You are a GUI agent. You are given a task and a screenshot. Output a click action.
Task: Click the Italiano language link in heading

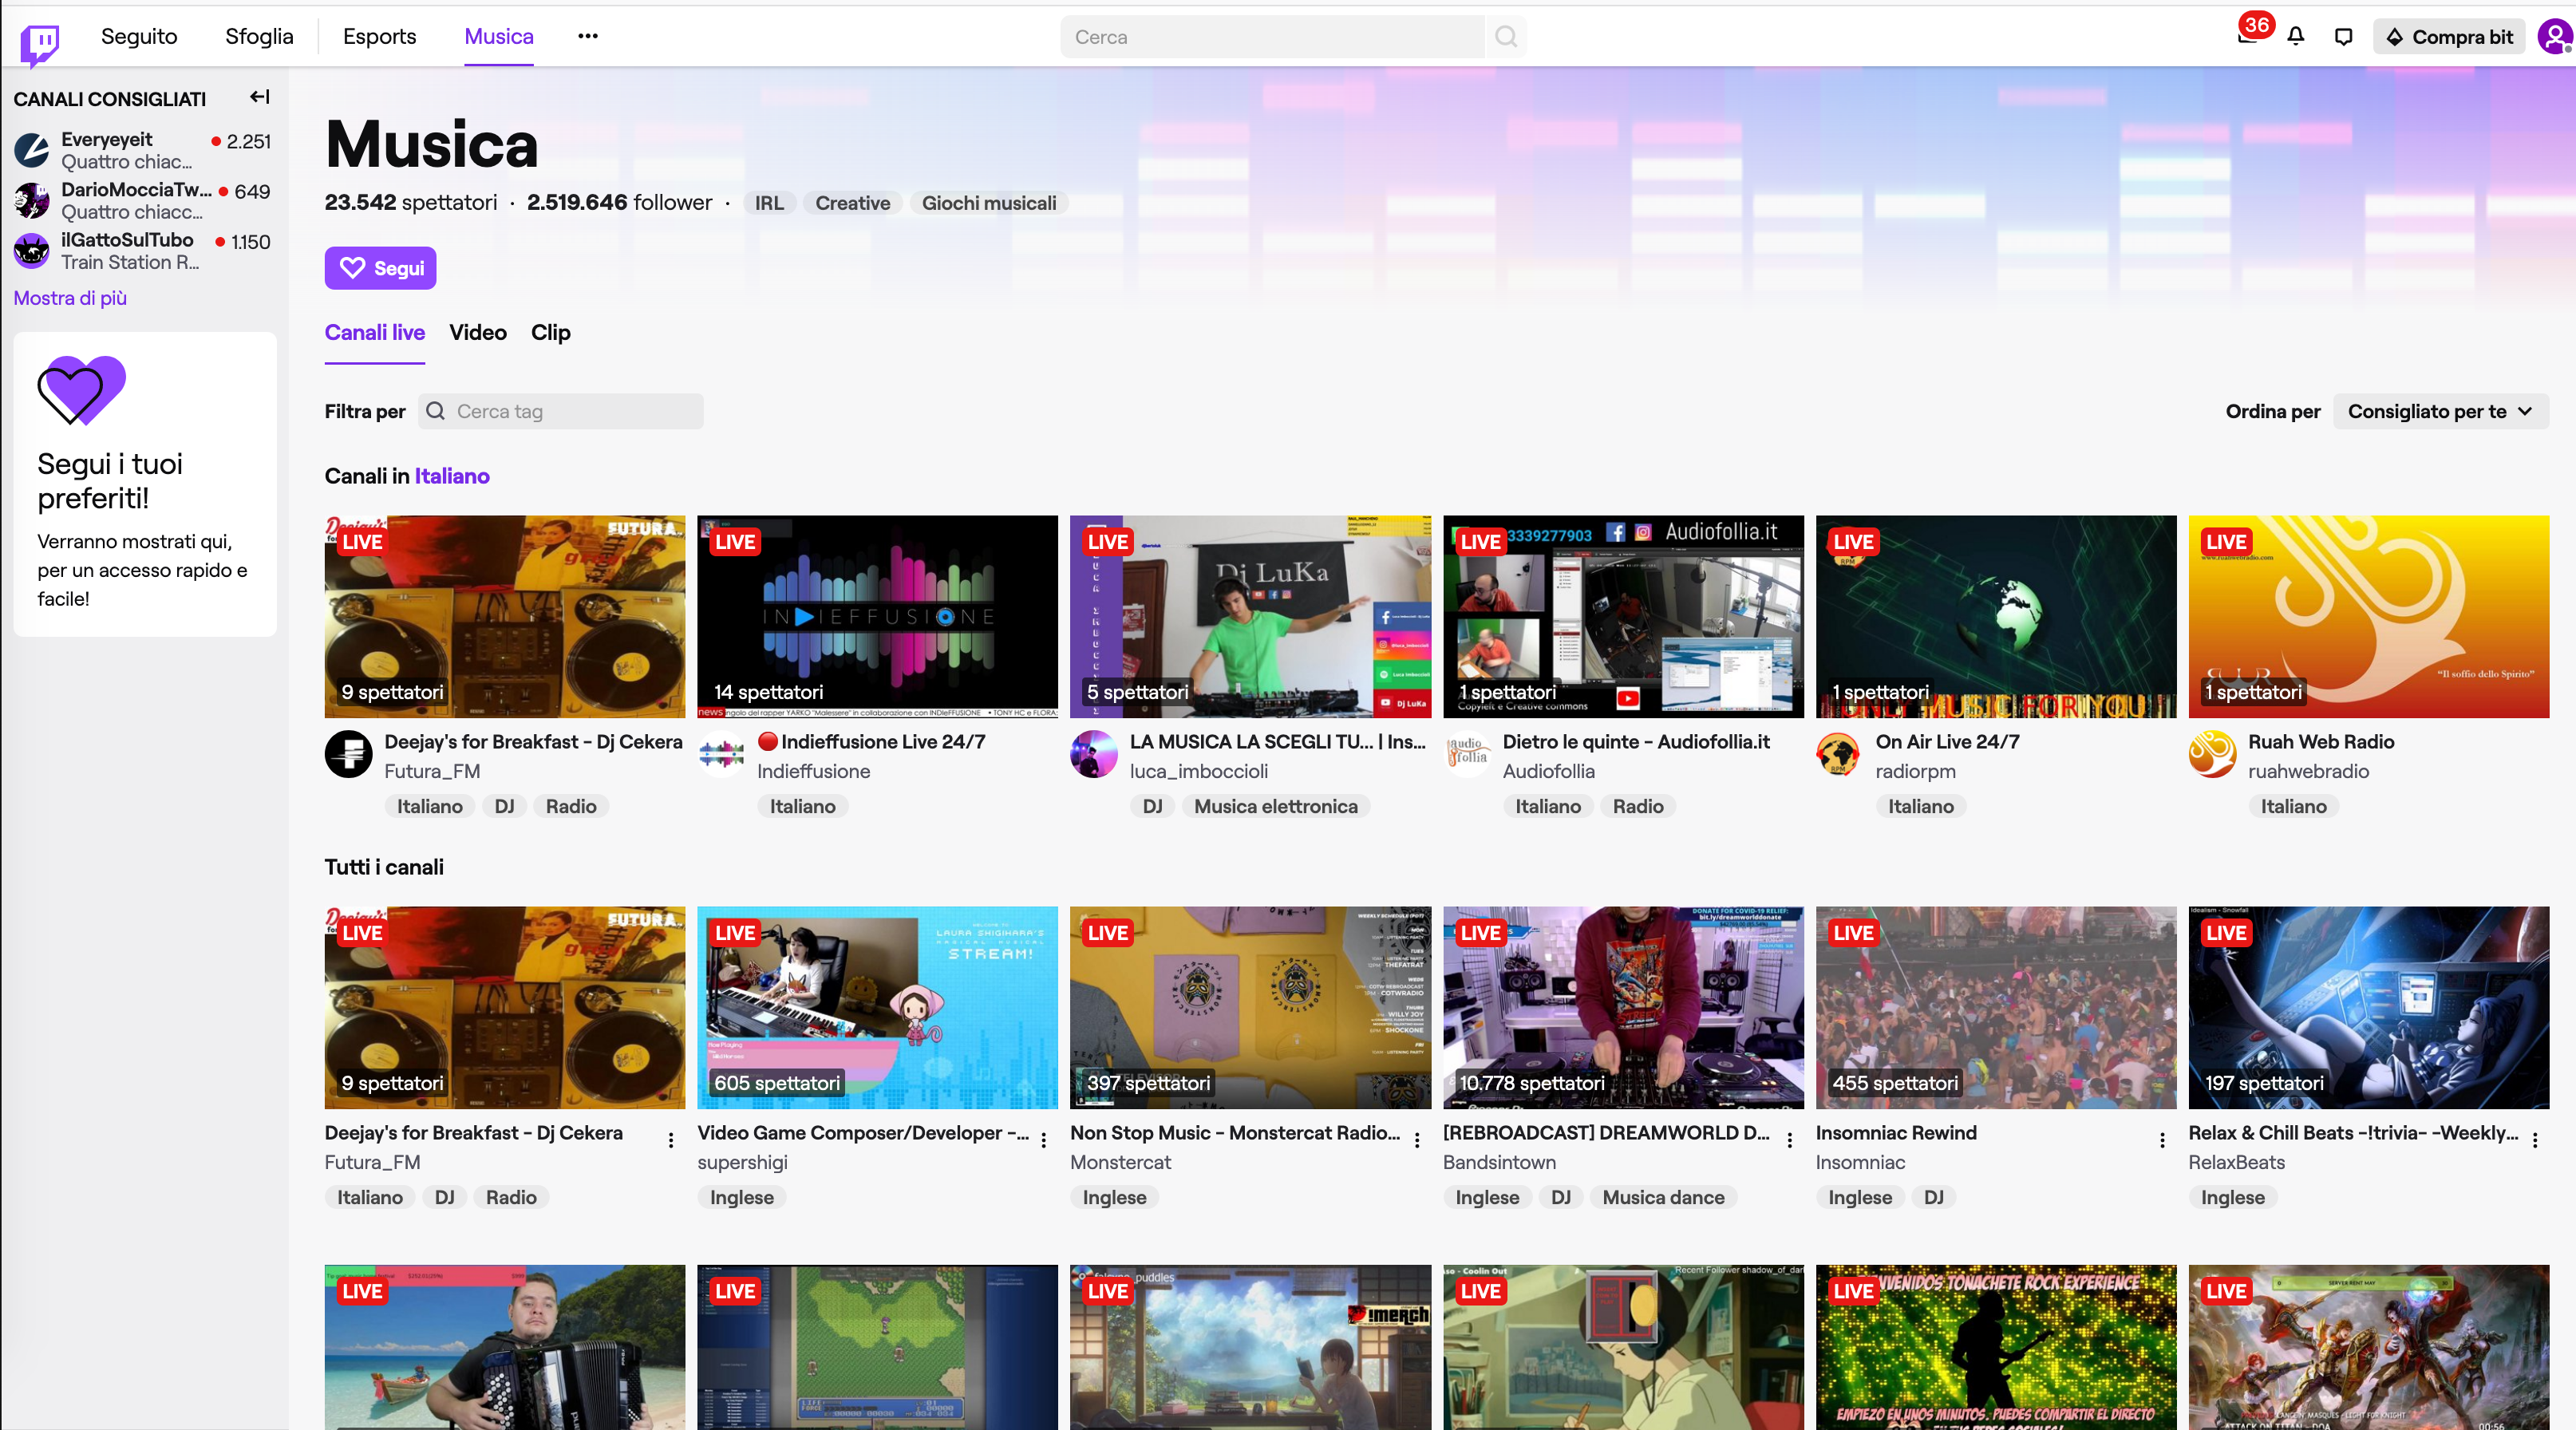point(452,476)
